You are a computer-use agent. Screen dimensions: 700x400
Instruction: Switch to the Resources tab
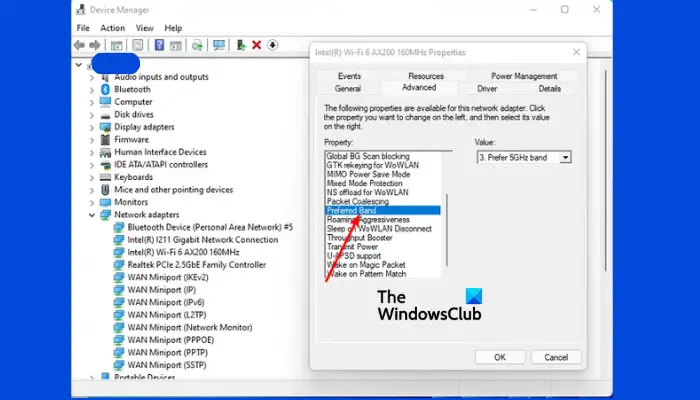pyautogui.click(x=426, y=76)
